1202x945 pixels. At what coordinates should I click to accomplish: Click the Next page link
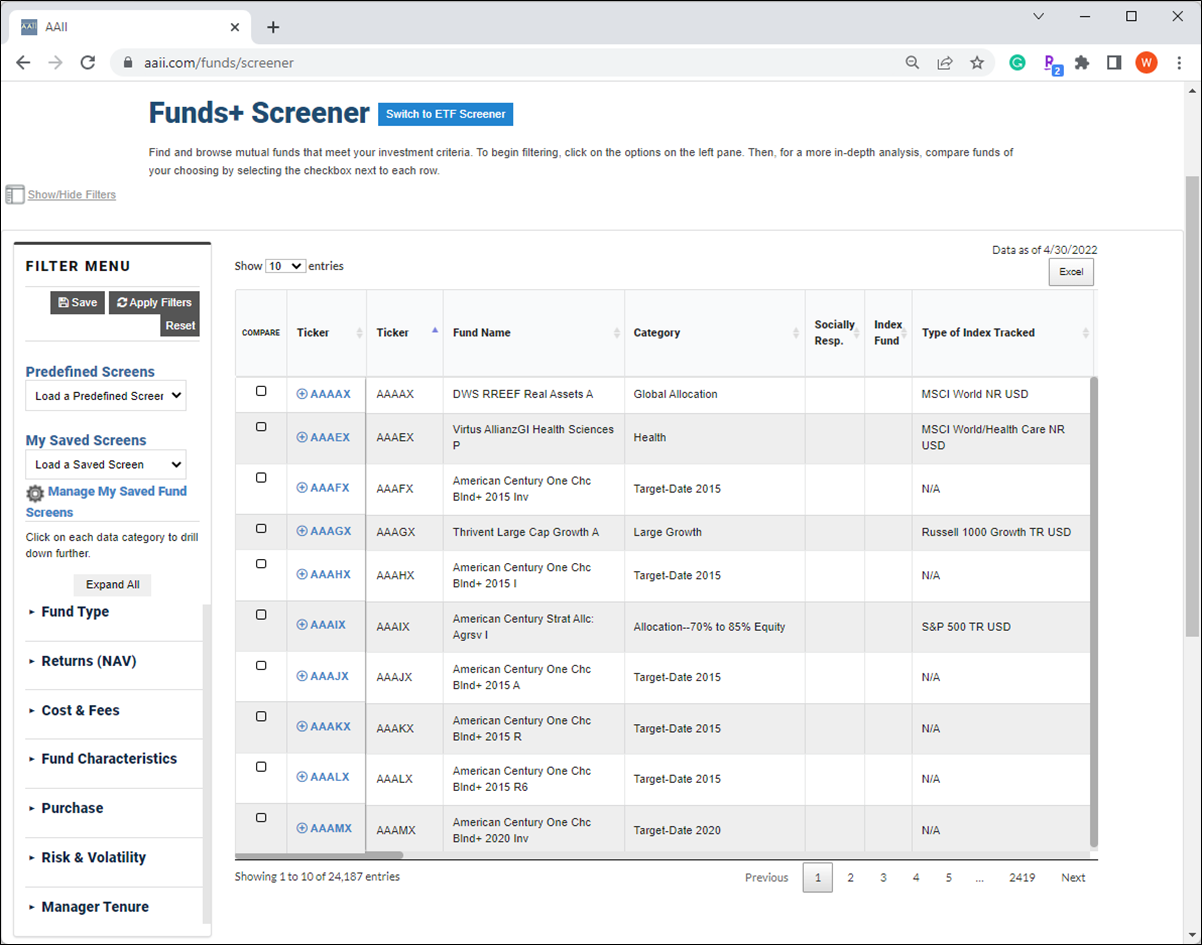(1073, 878)
